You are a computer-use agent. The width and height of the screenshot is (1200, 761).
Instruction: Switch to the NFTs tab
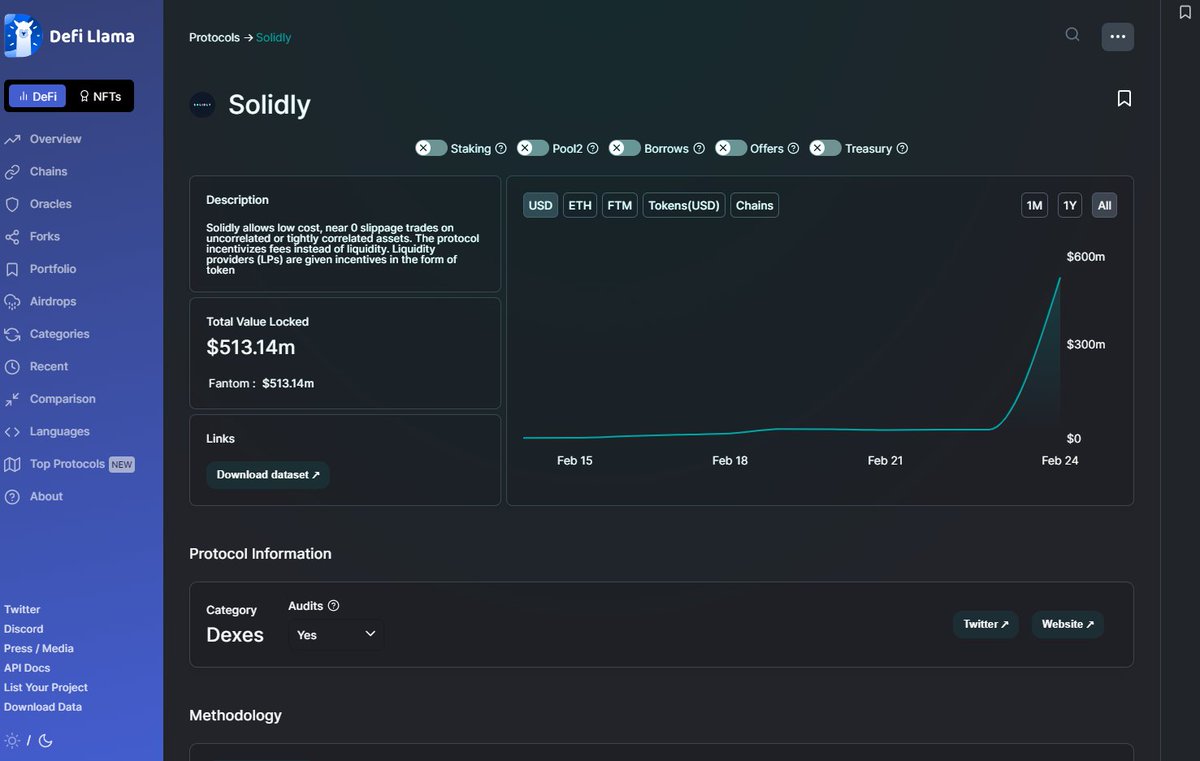(100, 95)
